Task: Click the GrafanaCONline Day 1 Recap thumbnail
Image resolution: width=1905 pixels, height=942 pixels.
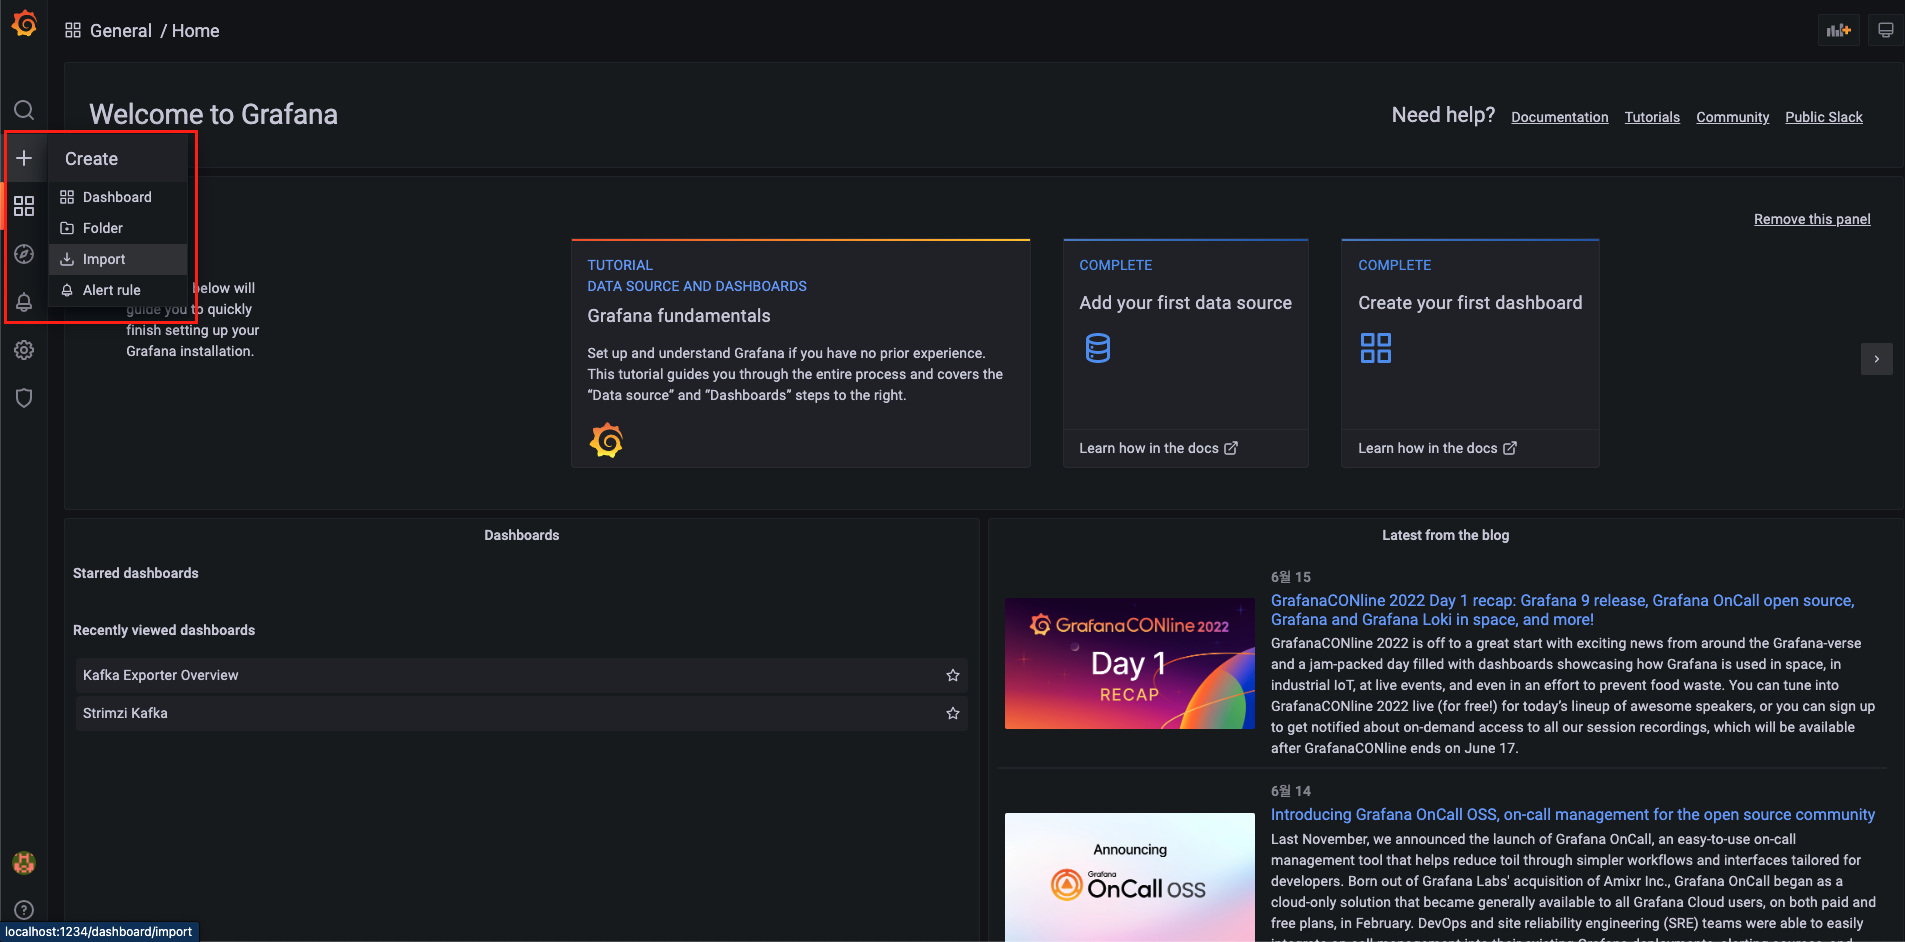Action: [1130, 663]
